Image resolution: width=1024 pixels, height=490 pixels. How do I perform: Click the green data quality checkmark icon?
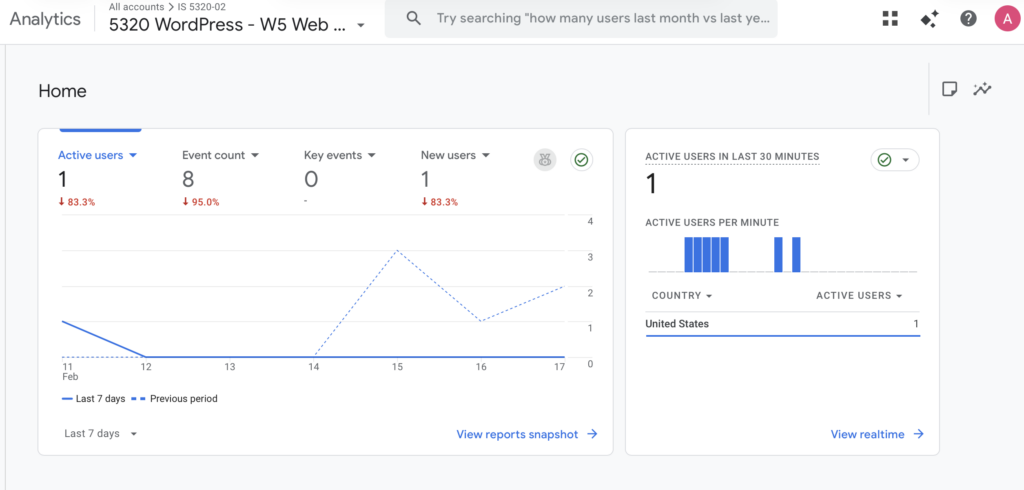(581, 159)
